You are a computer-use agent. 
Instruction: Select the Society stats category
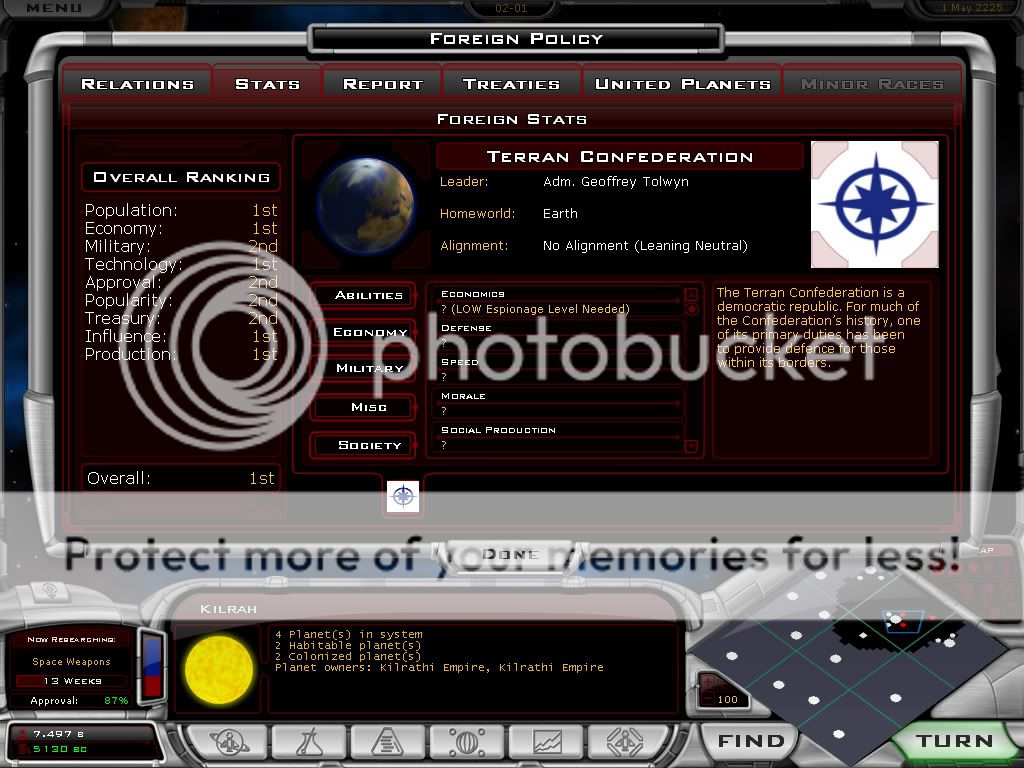click(x=369, y=445)
